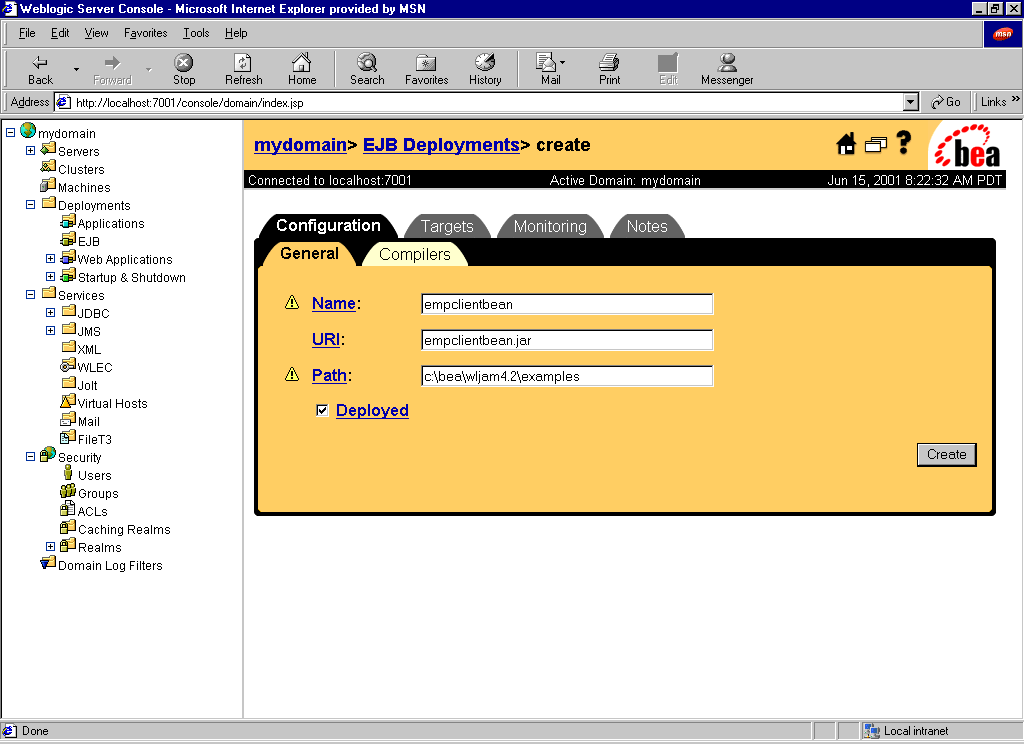Click the new window icon beside home
1024x744 pixels.
pyautogui.click(x=876, y=144)
